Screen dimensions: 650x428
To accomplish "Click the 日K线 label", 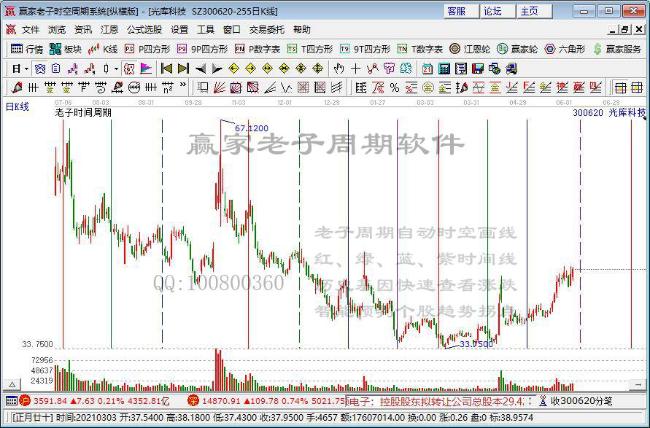I will (x=17, y=107).
